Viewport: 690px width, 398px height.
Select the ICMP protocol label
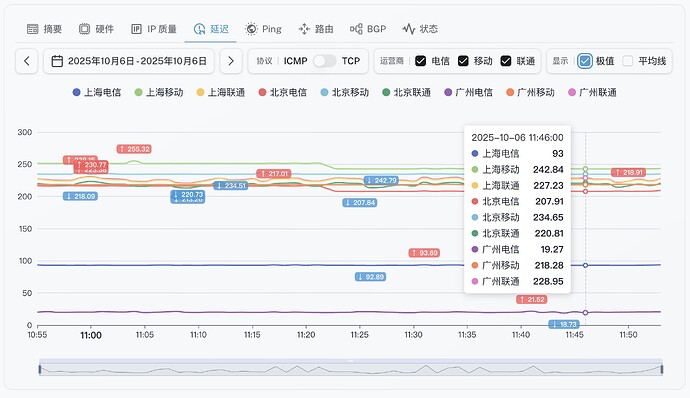click(x=295, y=61)
